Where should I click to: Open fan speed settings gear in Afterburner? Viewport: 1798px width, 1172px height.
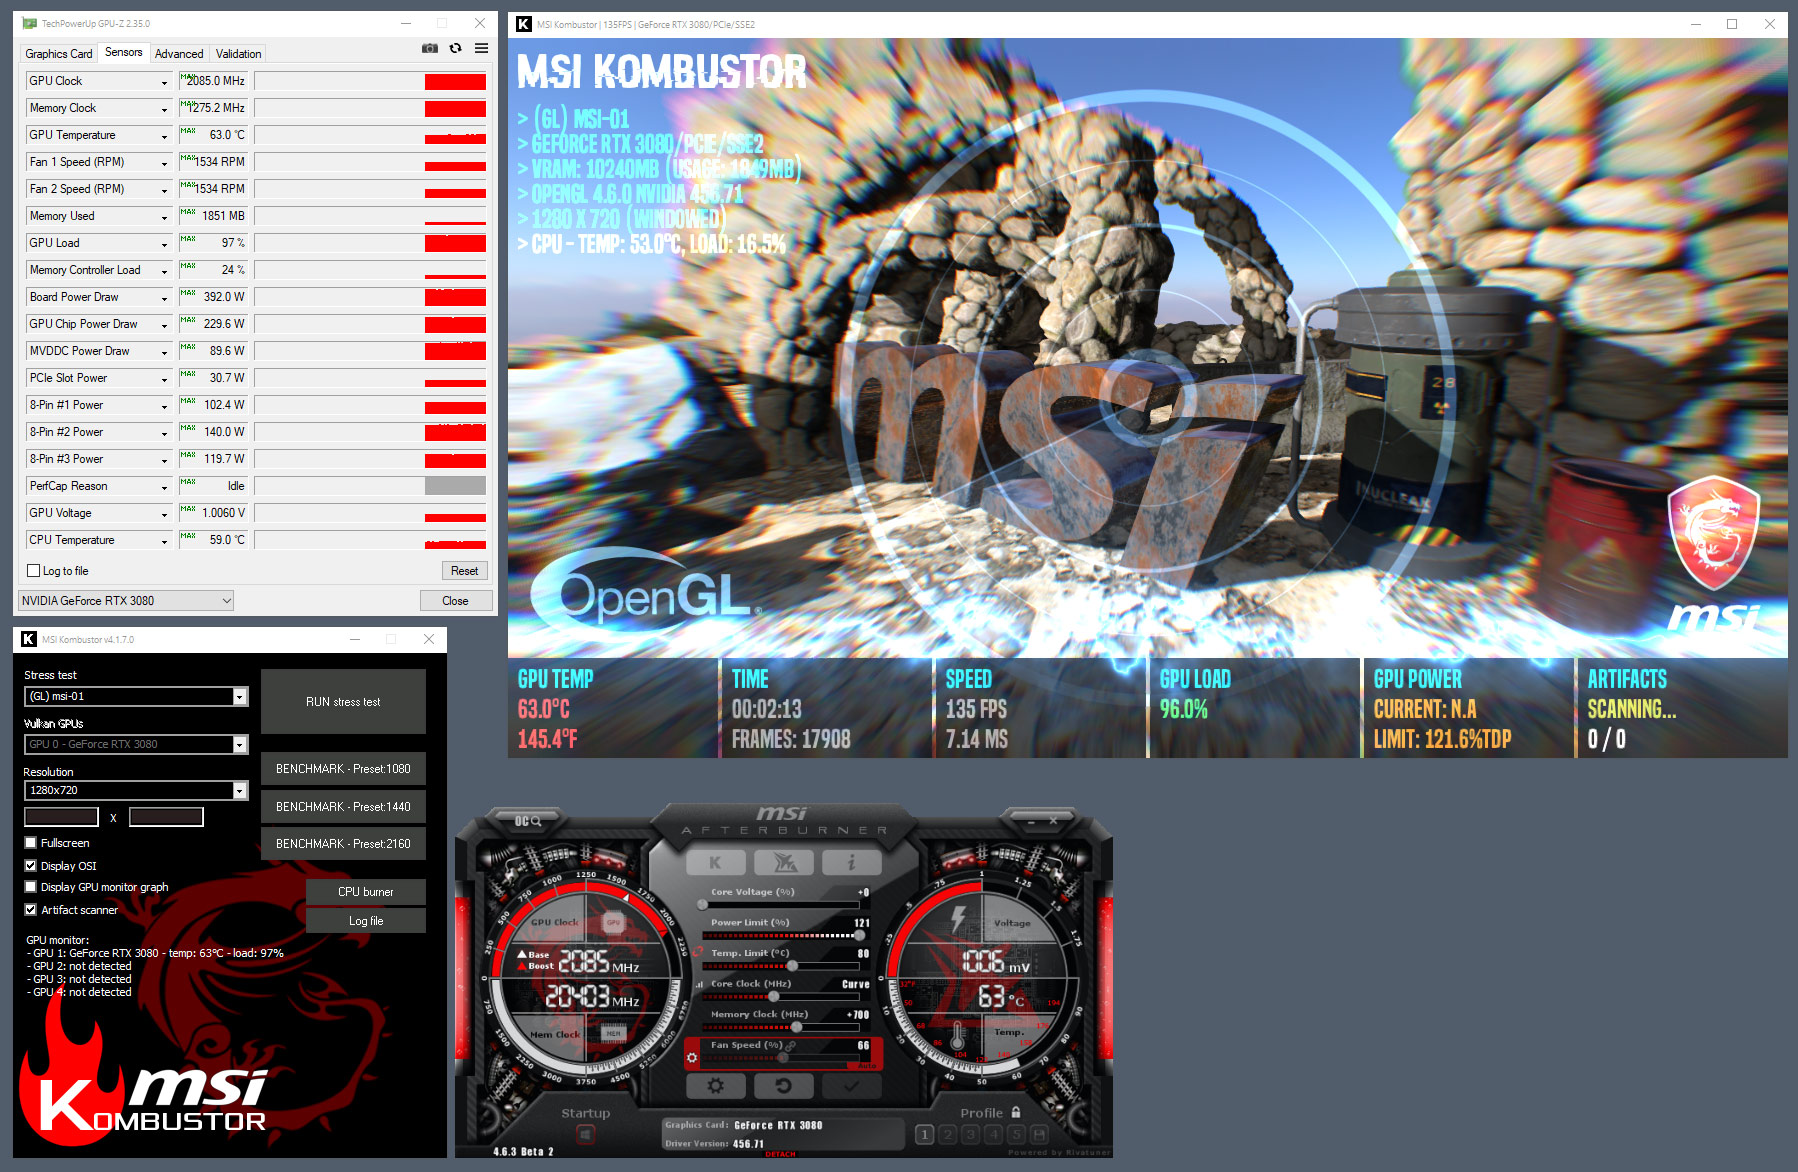click(x=692, y=1056)
